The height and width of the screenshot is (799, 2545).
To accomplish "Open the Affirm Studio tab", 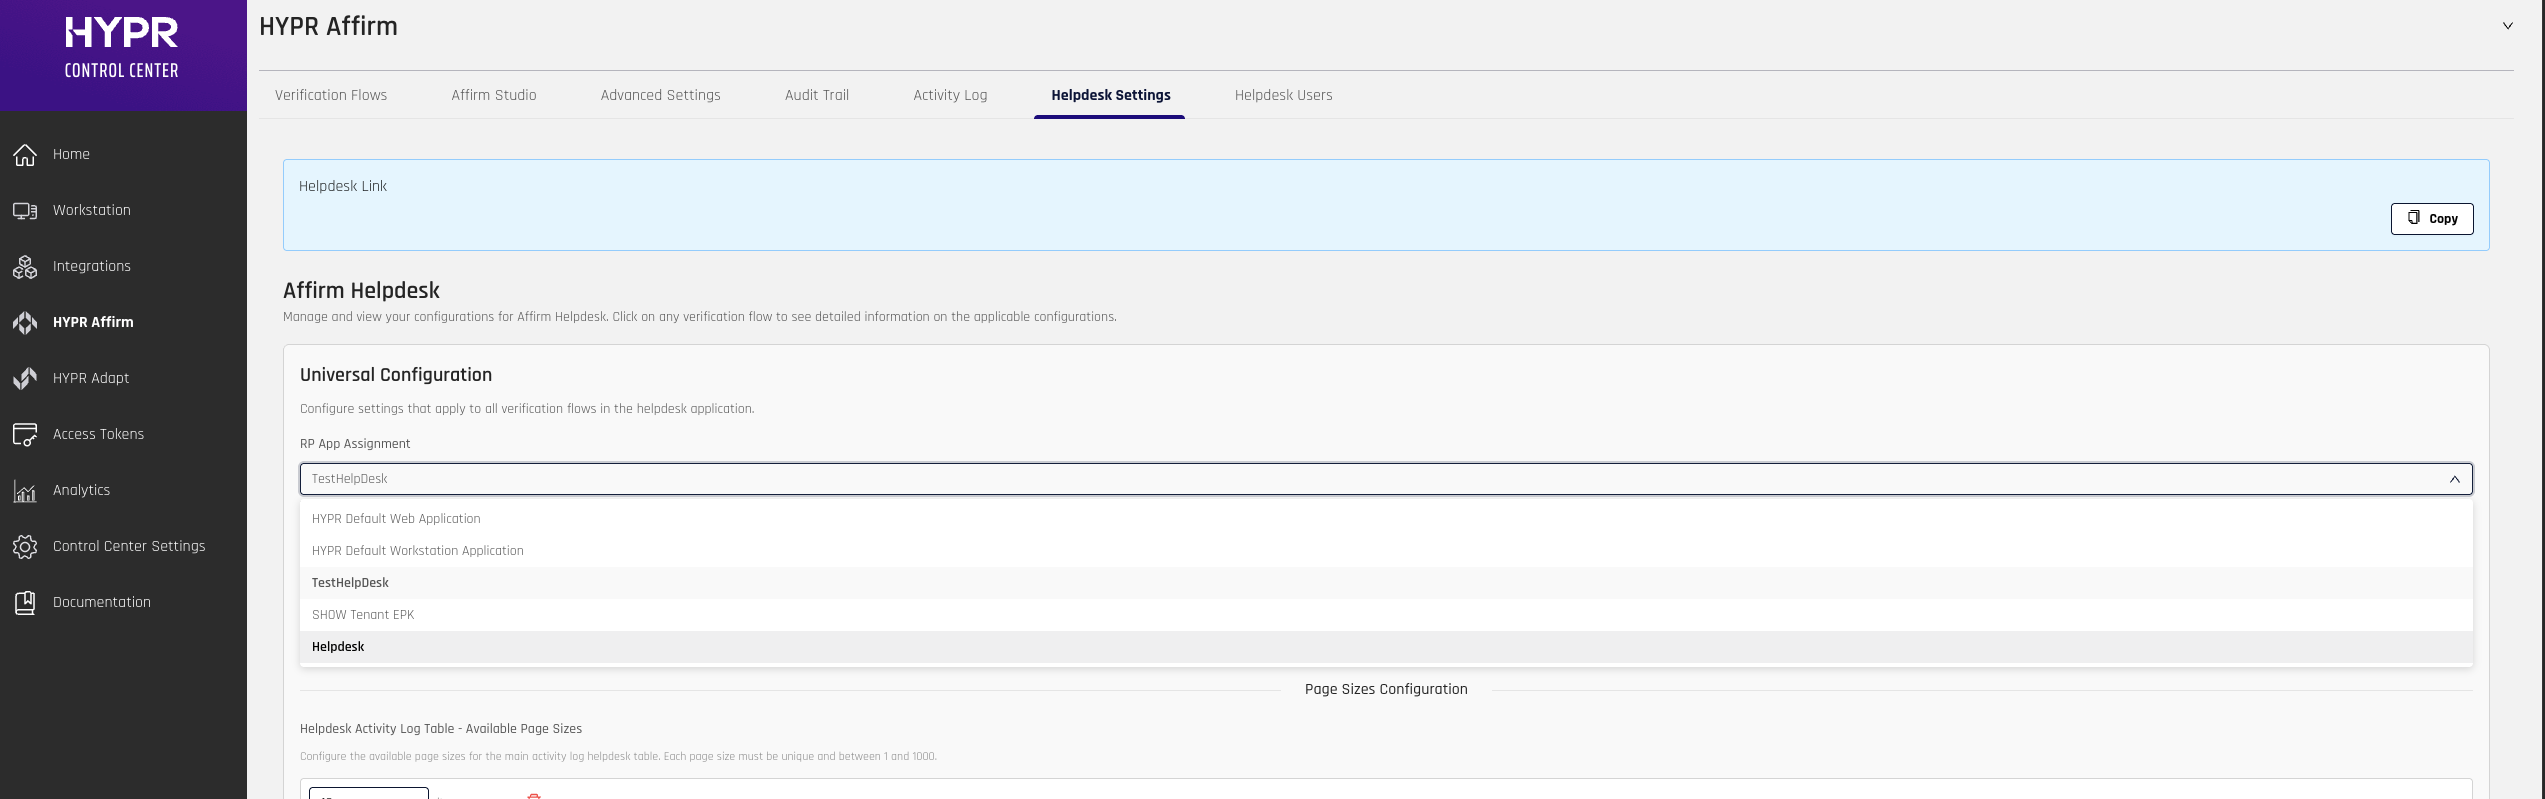I will pyautogui.click(x=494, y=95).
